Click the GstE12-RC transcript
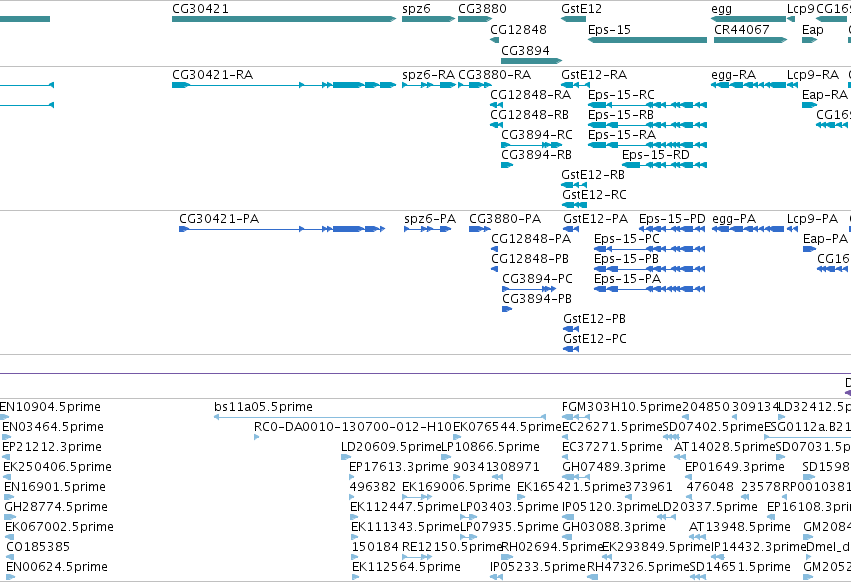The height and width of the screenshot is (582, 851). coord(574,205)
